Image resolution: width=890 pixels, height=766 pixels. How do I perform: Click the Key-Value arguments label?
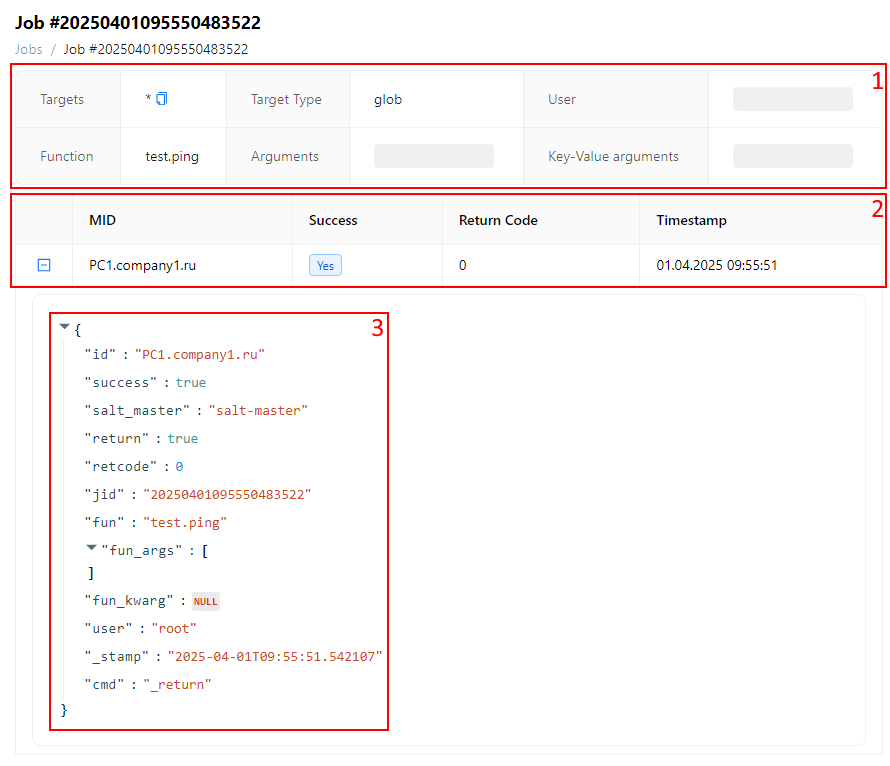(613, 157)
